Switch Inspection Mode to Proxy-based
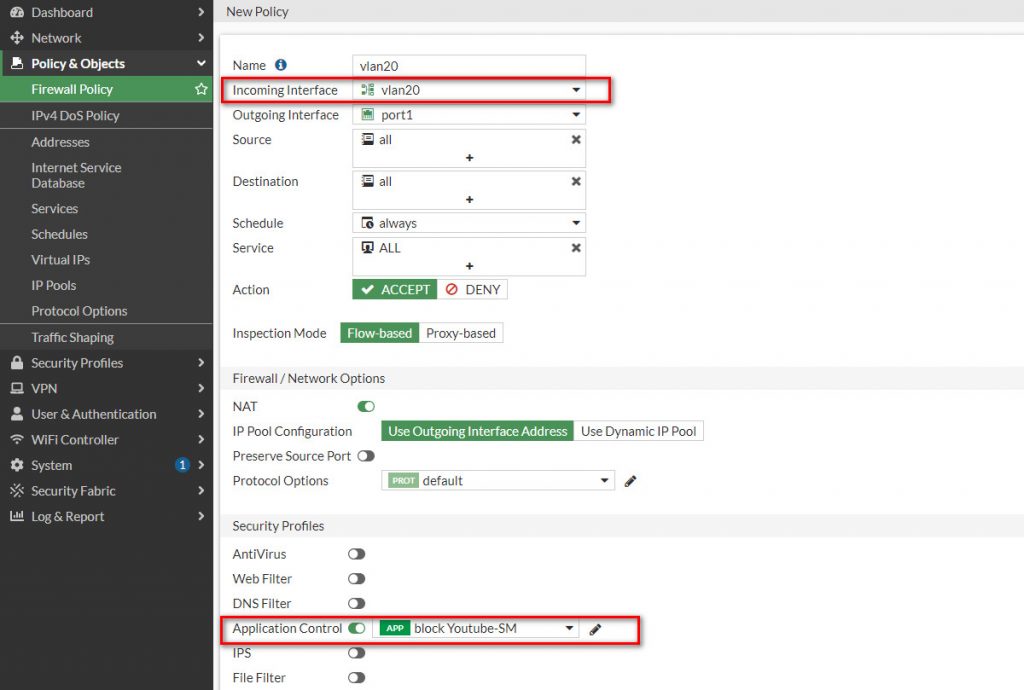 coord(461,333)
